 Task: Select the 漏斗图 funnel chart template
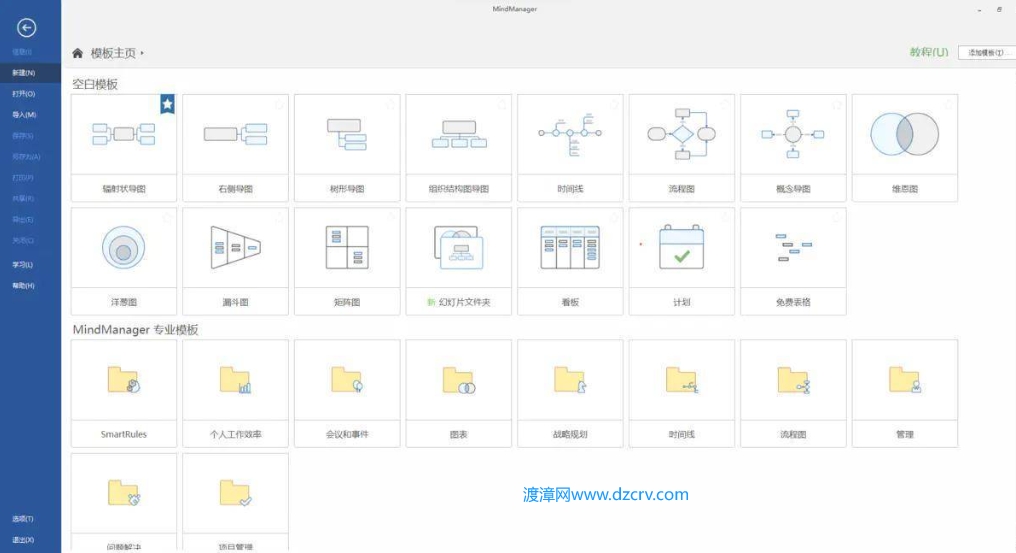click(x=235, y=261)
